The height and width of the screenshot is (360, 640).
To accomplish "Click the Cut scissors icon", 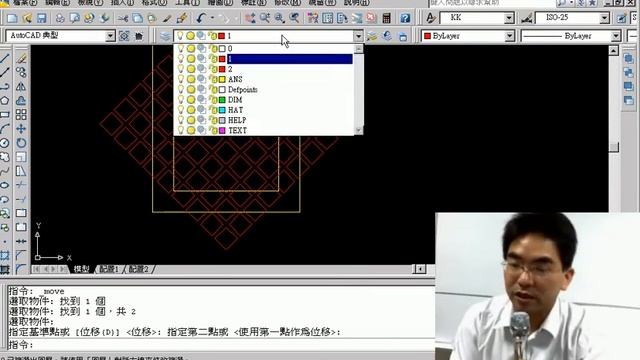I will click(123, 18).
